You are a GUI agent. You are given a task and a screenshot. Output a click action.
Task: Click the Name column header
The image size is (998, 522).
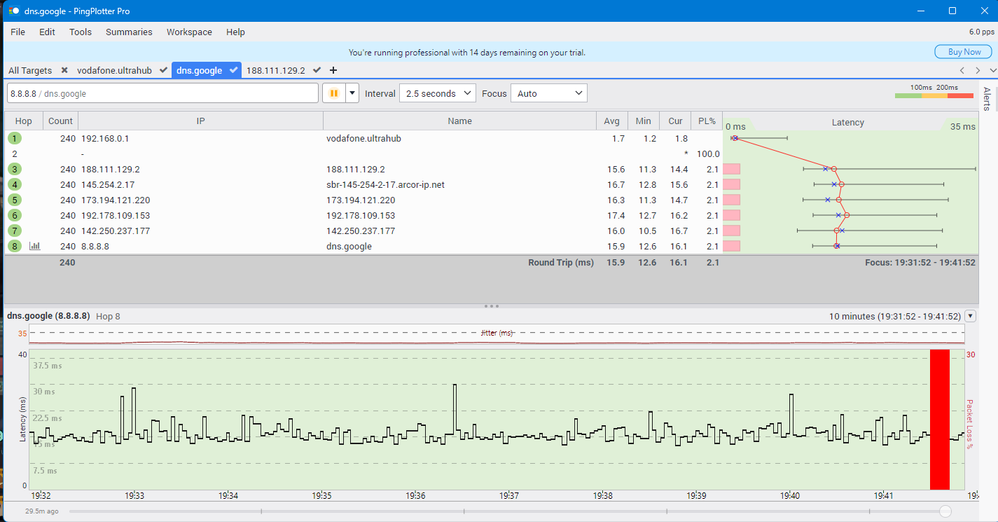[460, 121]
